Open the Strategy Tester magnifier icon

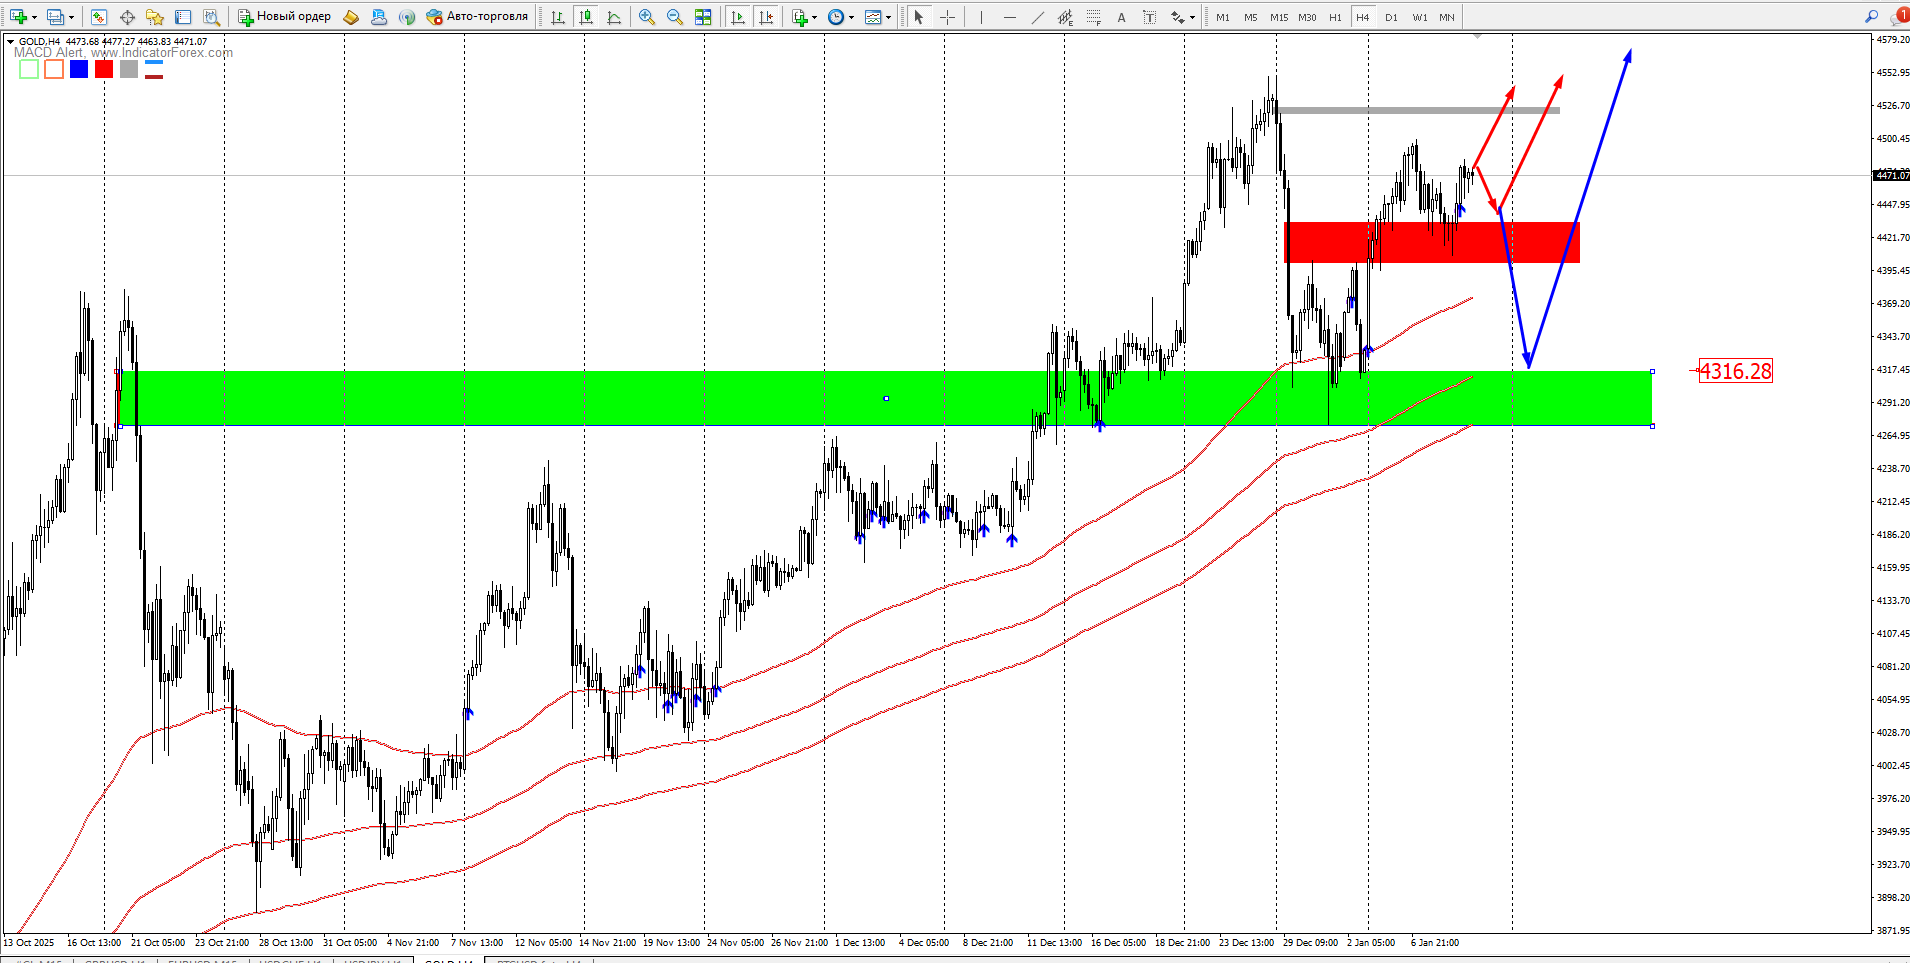pos(211,17)
